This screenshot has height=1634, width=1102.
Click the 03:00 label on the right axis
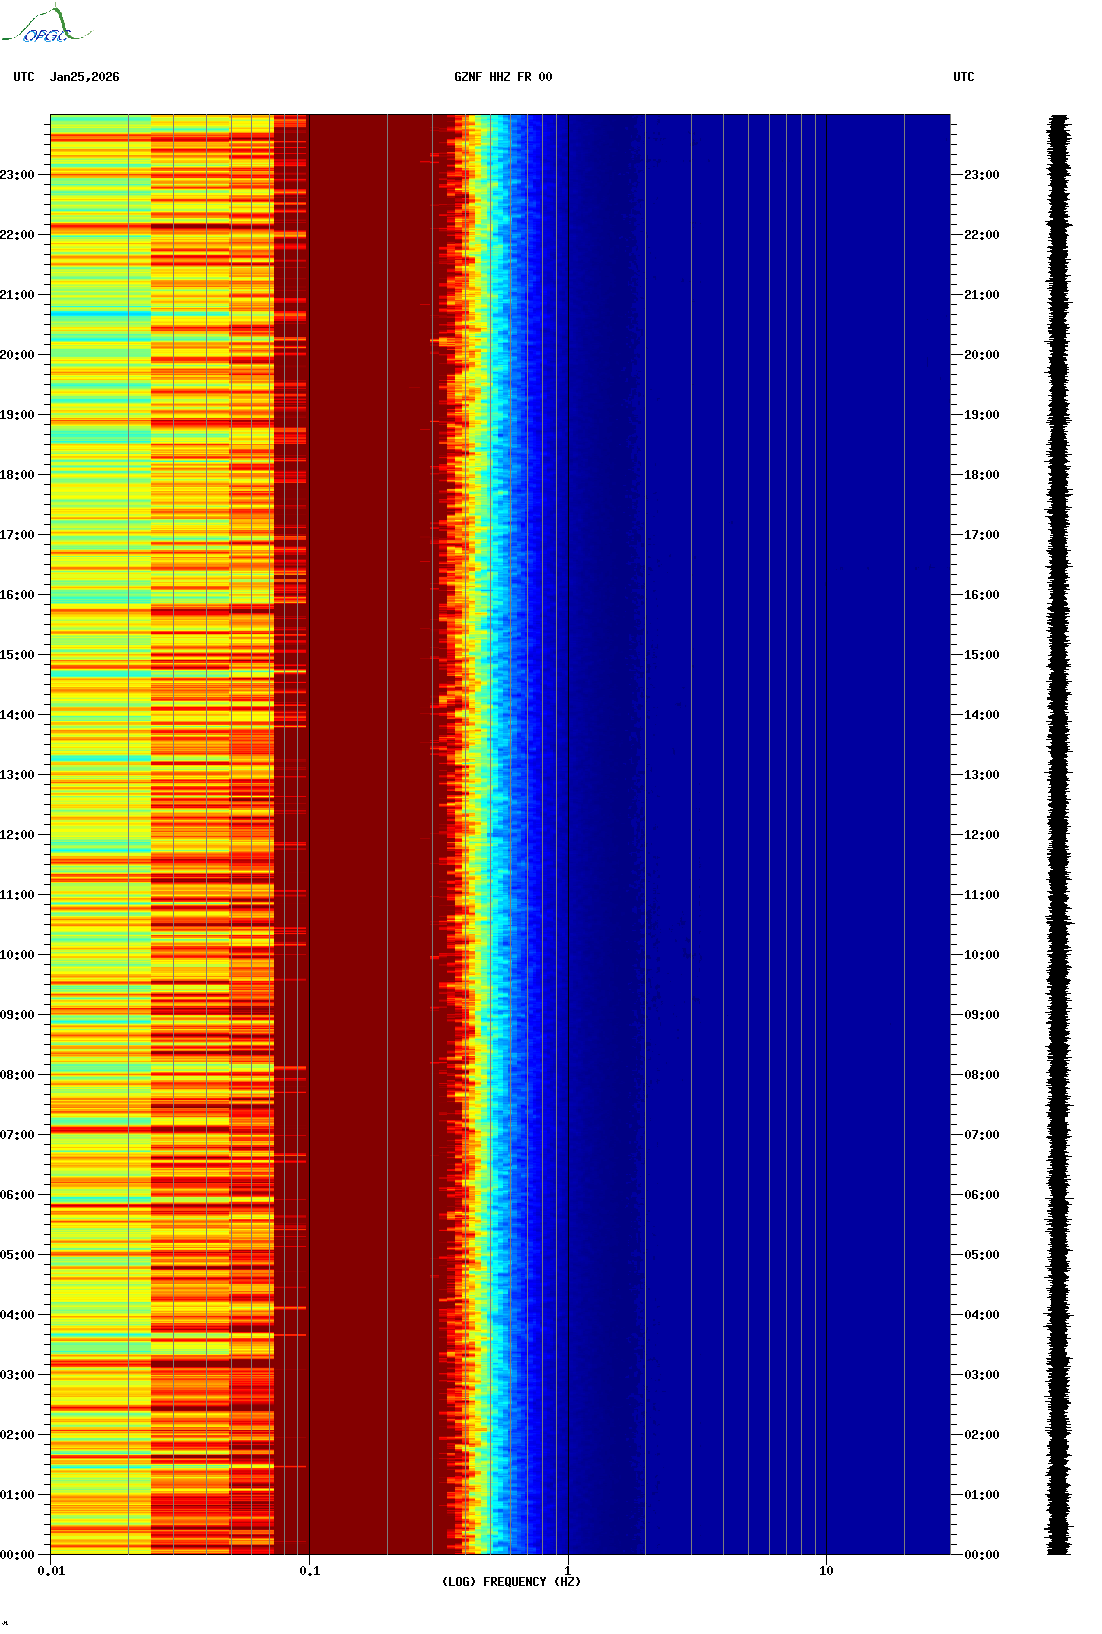[x=981, y=1375]
